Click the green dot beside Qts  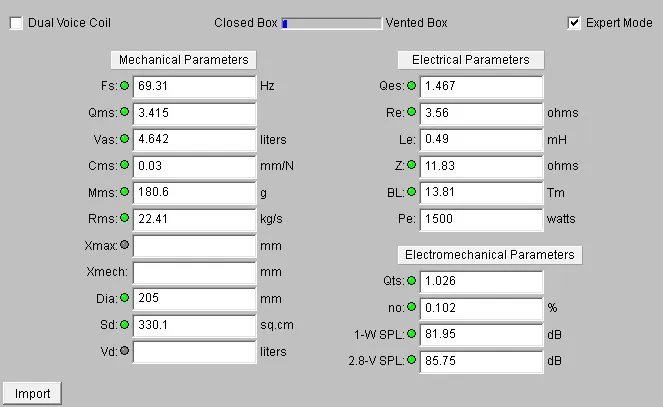coord(412,281)
